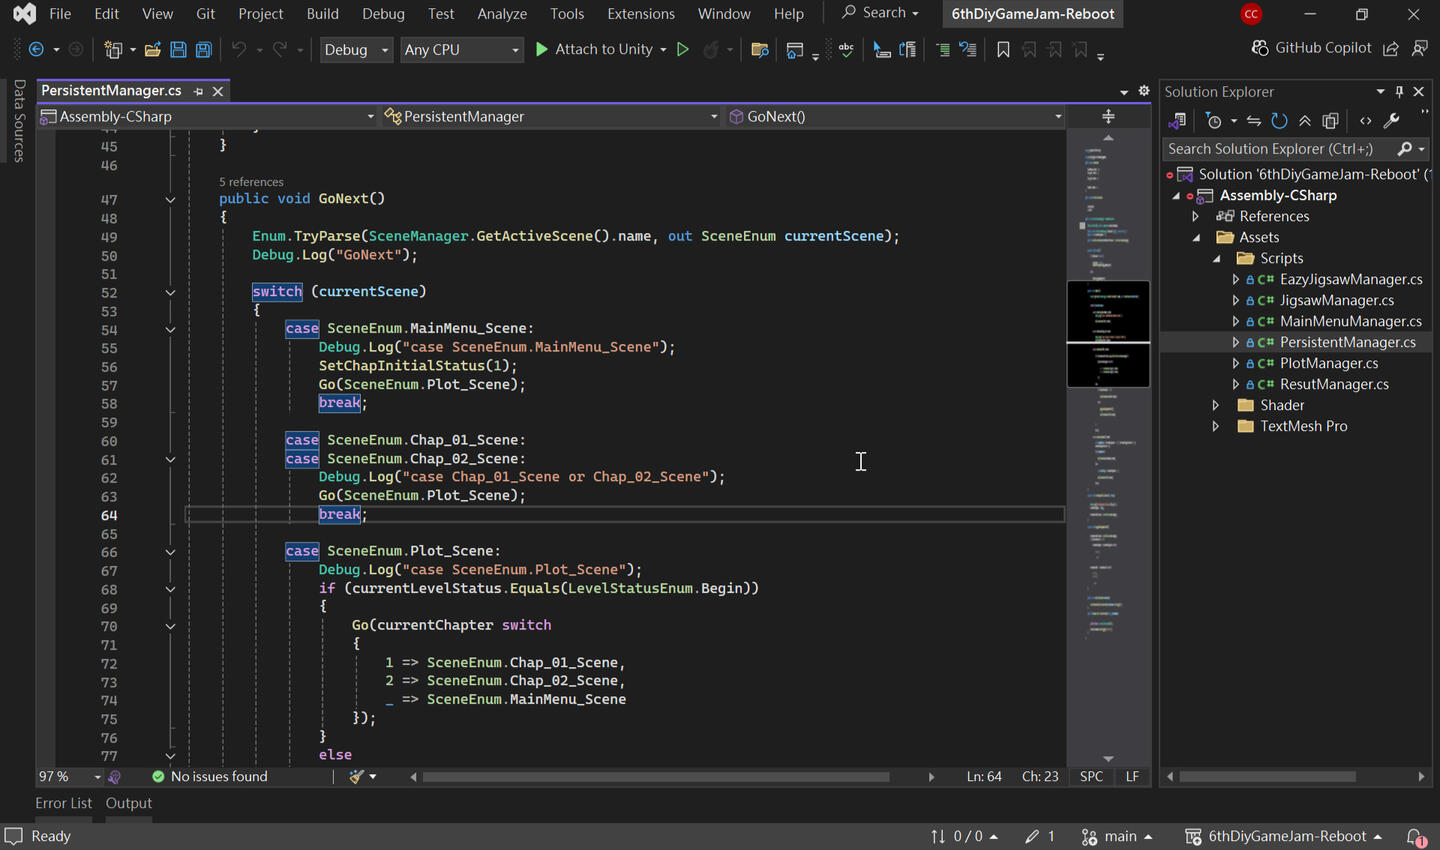1440x850 pixels.
Task: Select JigsawManager.cs in Solution Explorer
Action: click(1336, 300)
